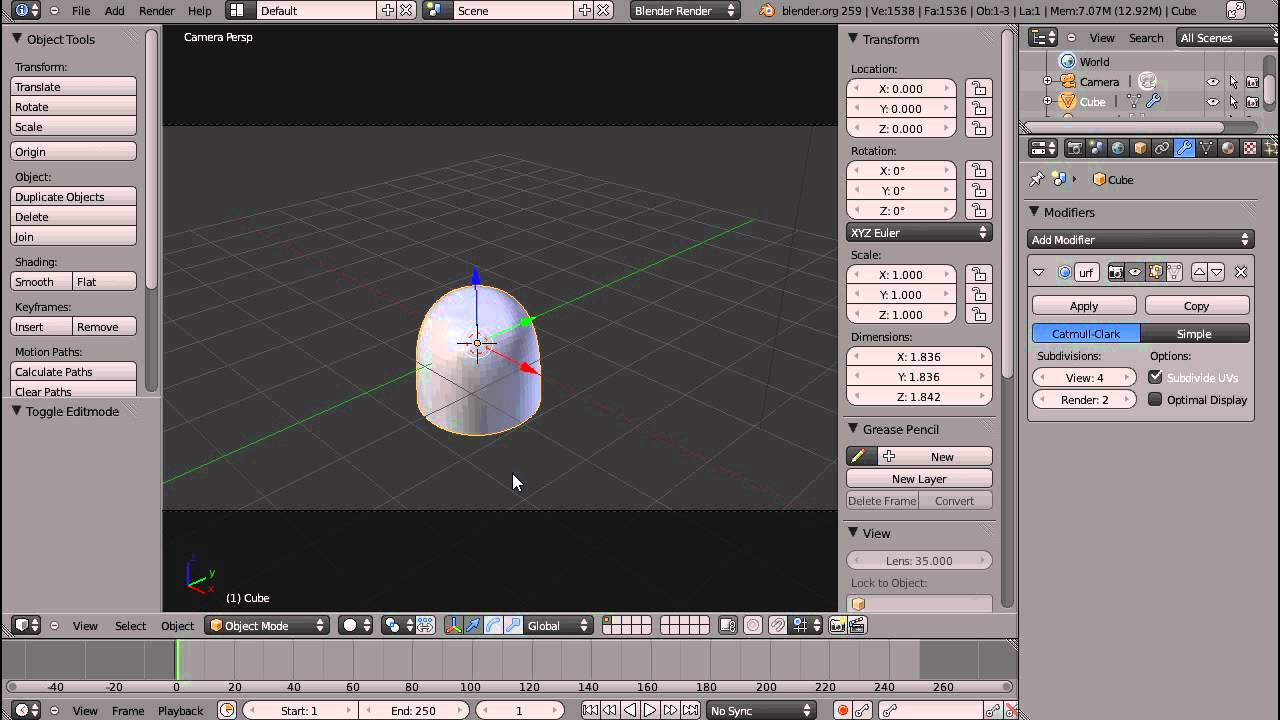
Task: Toggle Cube selectability cursor in outliner
Action: 1233,102
